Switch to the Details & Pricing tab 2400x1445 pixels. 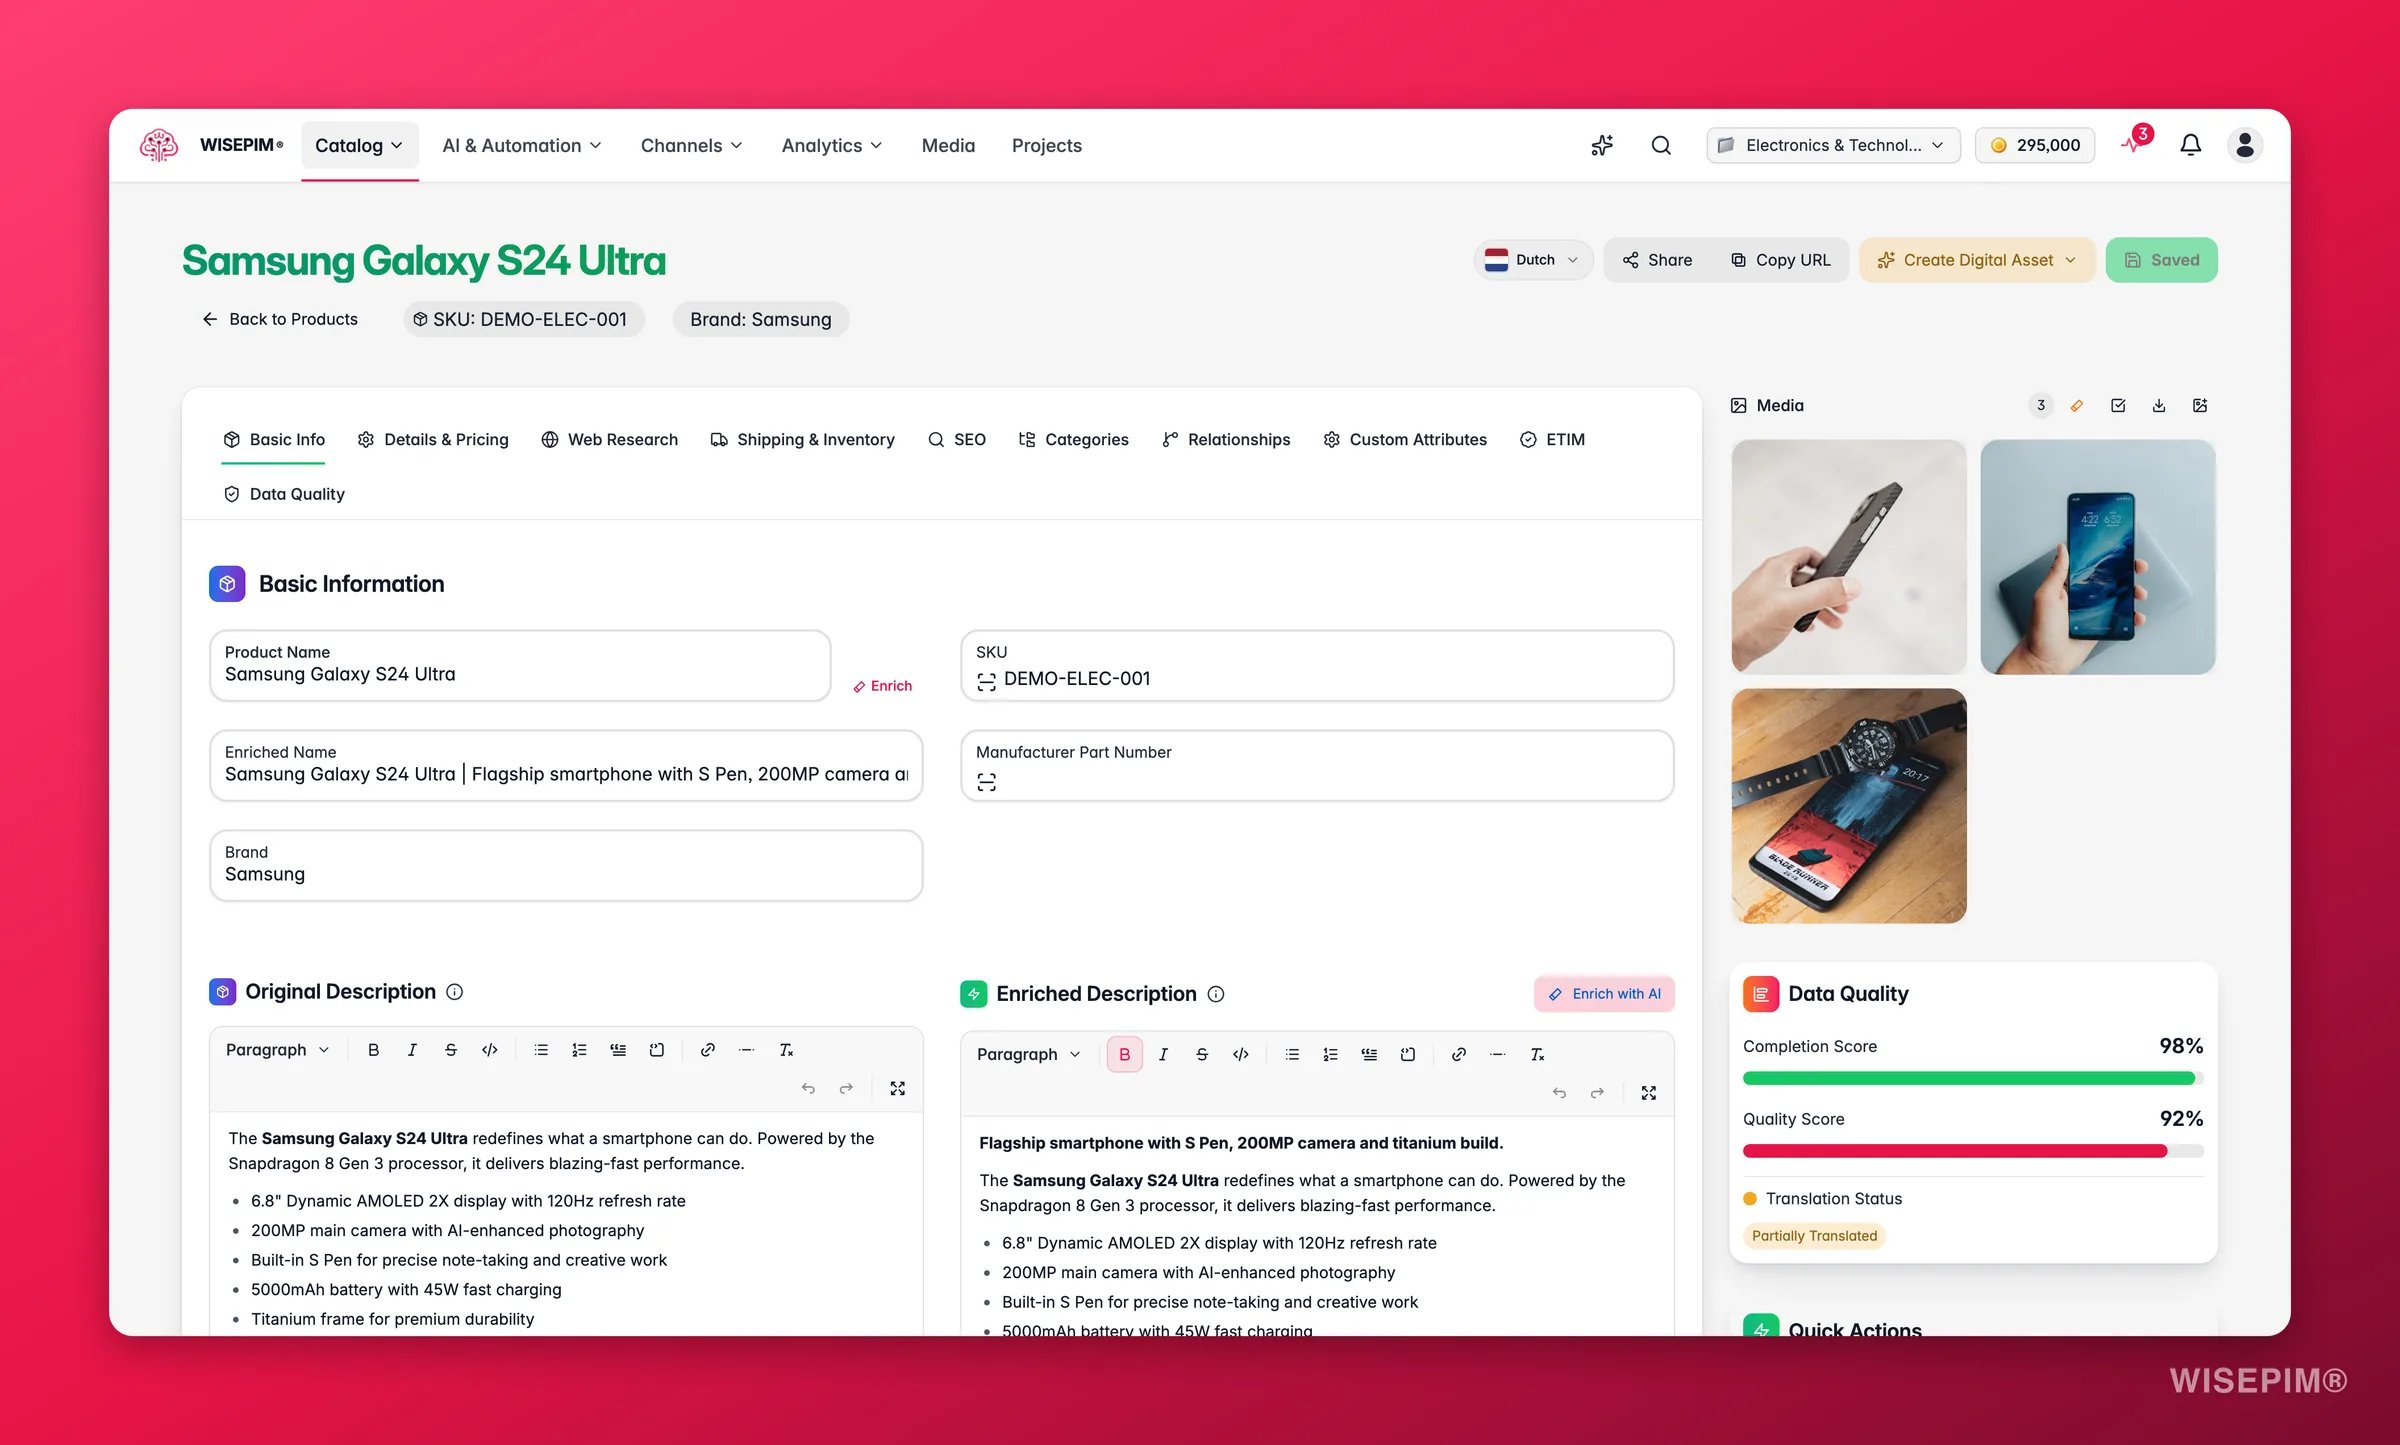click(x=433, y=439)
